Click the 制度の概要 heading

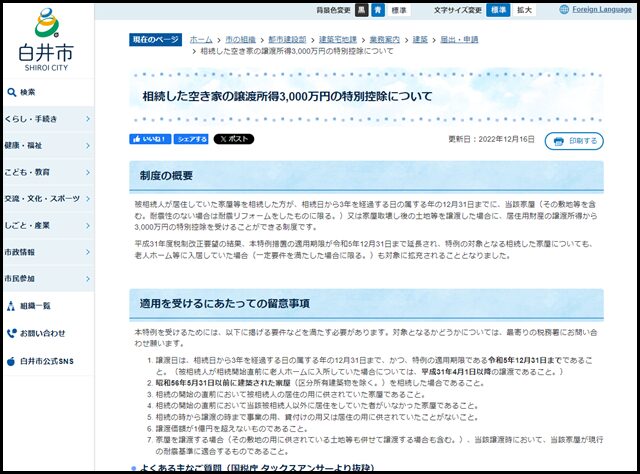click(x=166, y=176)
